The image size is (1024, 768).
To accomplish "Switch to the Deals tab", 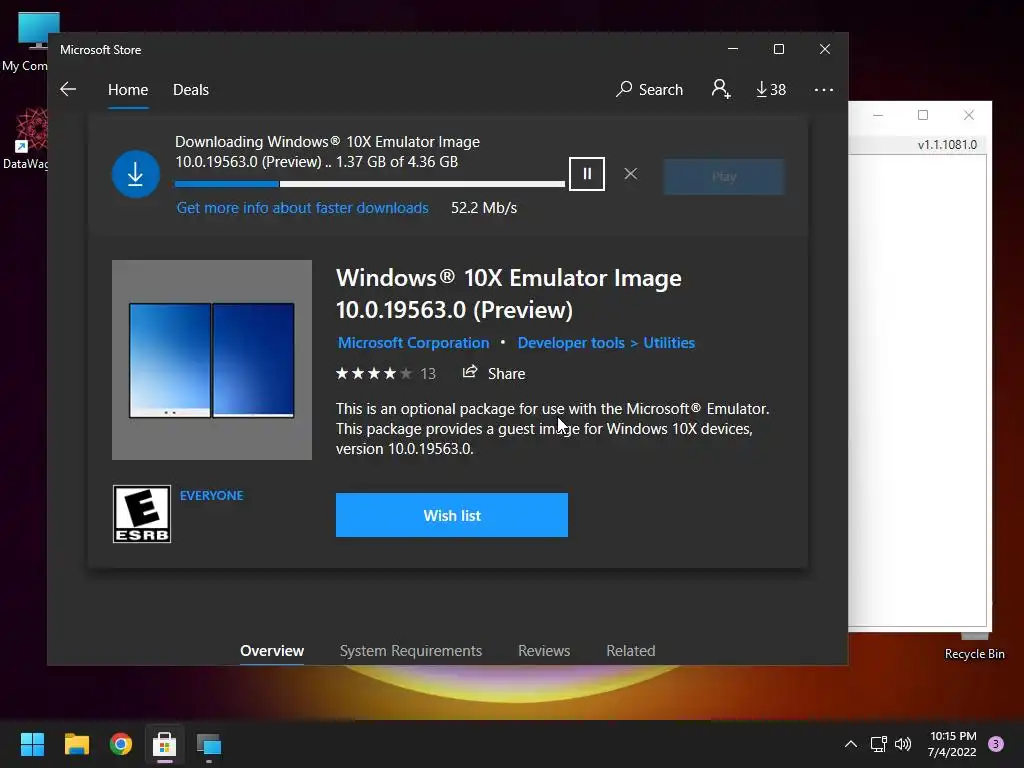I will click(191, 89).
